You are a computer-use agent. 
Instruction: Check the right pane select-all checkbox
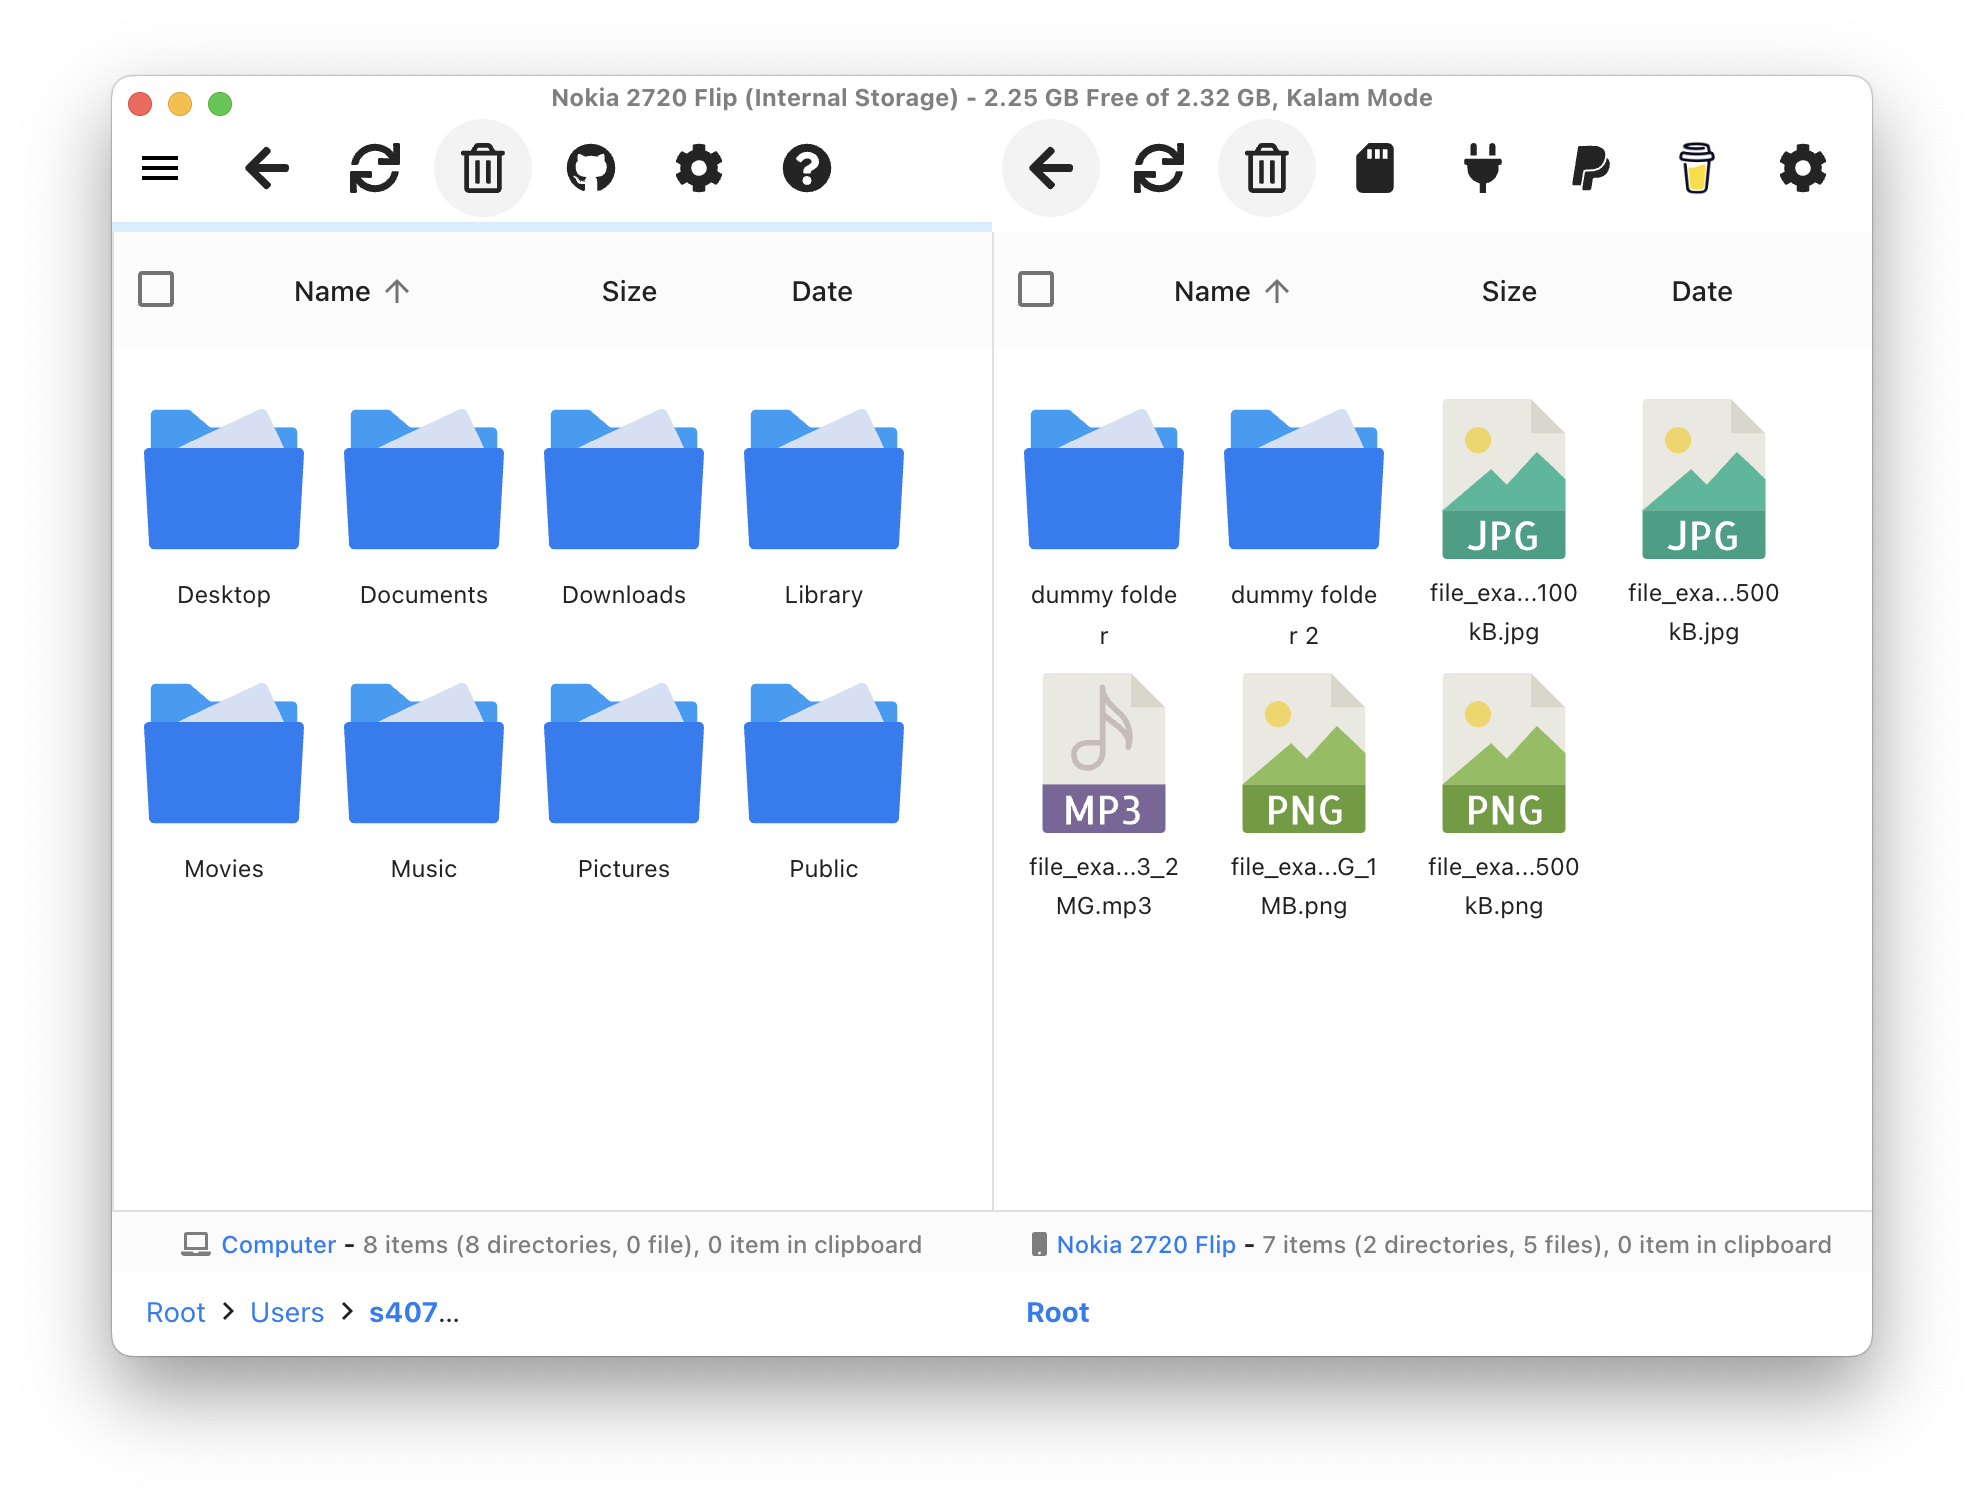[1036, 290]
